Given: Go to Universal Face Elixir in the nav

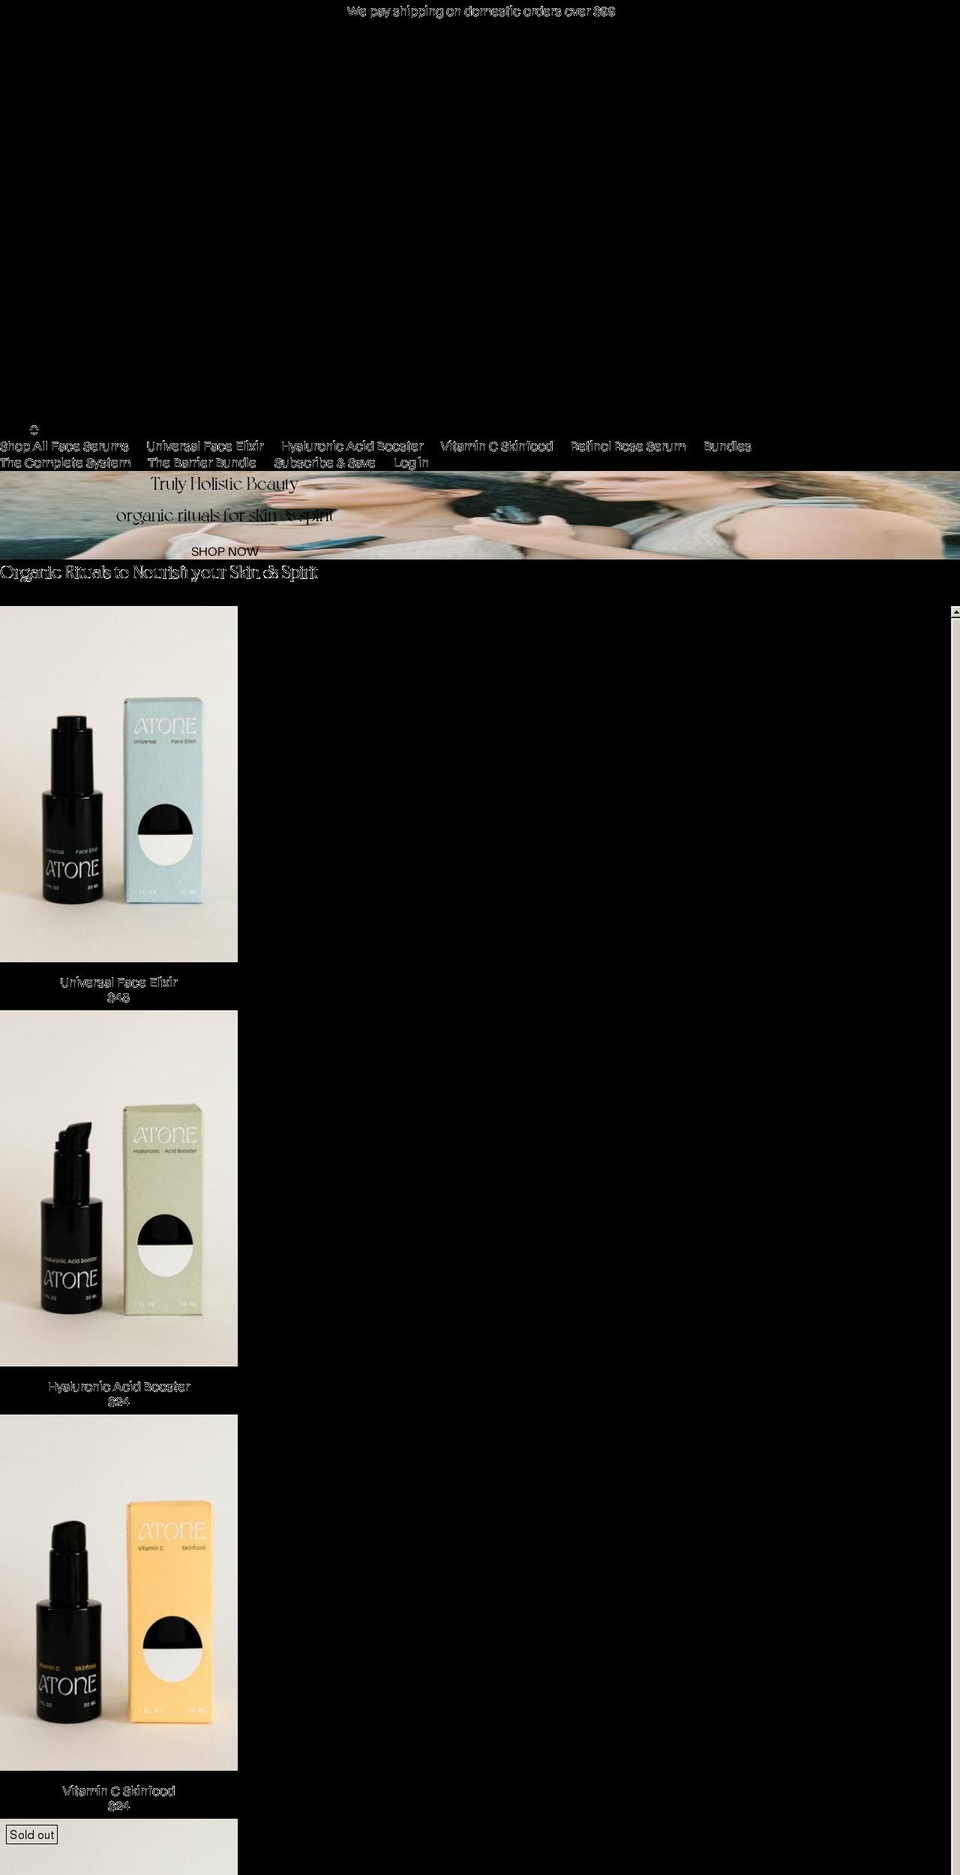Looking at the screenshot, I should tap(205, 446).
